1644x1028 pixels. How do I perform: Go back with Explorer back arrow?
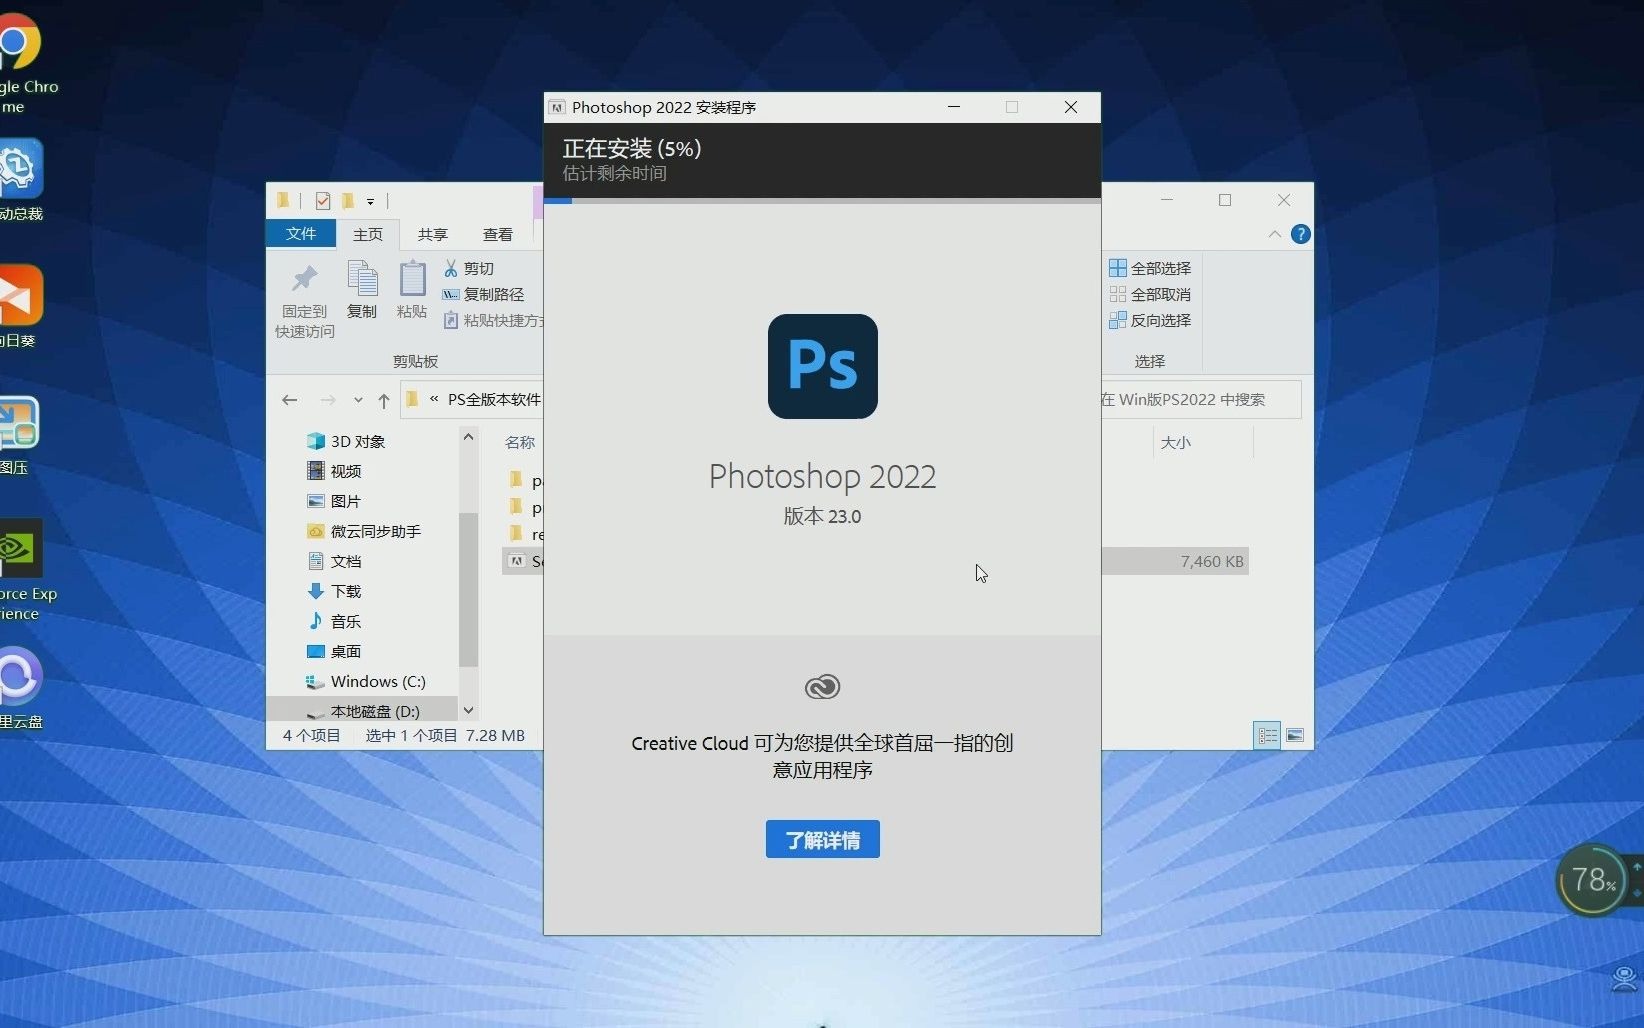point(290,400)
